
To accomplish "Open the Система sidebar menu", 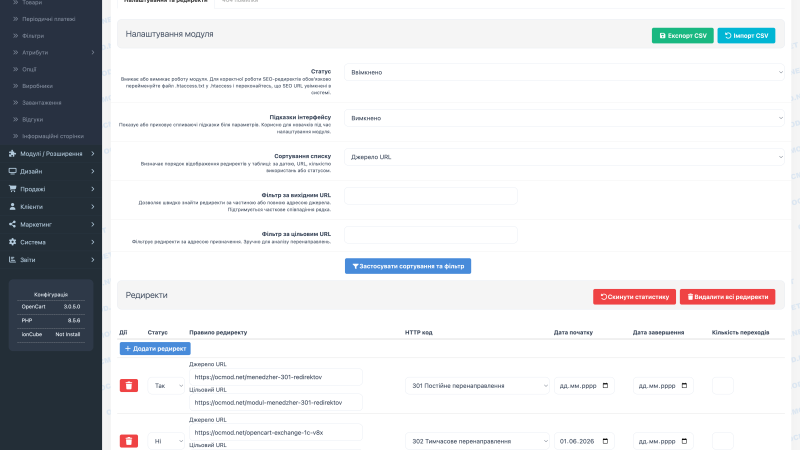I will [51, 242].
